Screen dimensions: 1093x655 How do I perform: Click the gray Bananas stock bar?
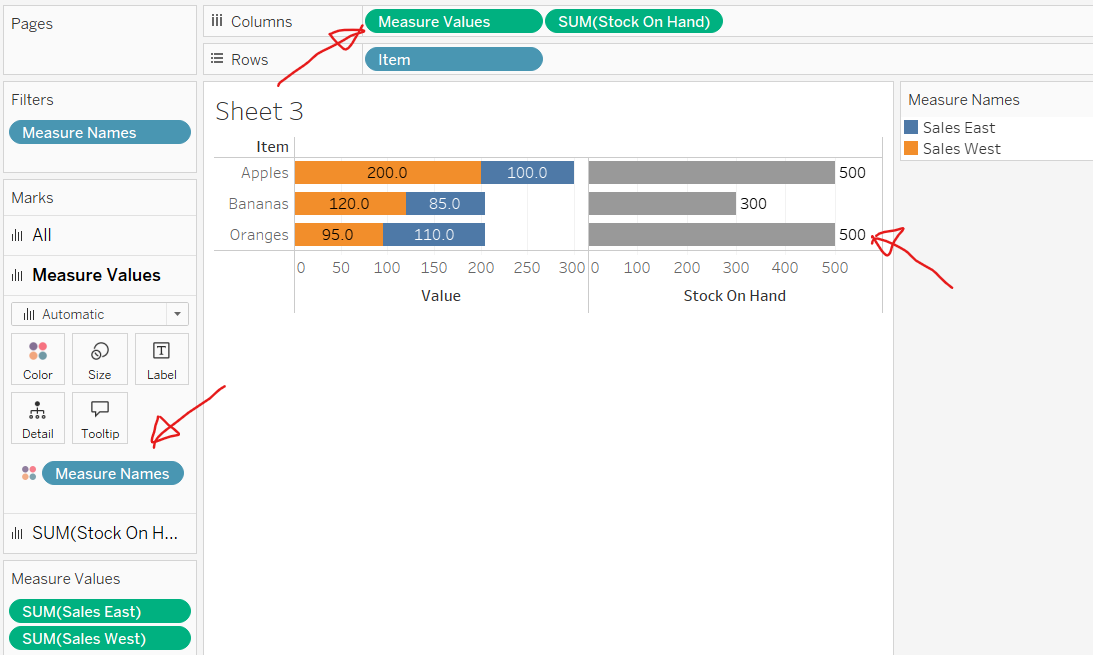(x=662, y=204)
